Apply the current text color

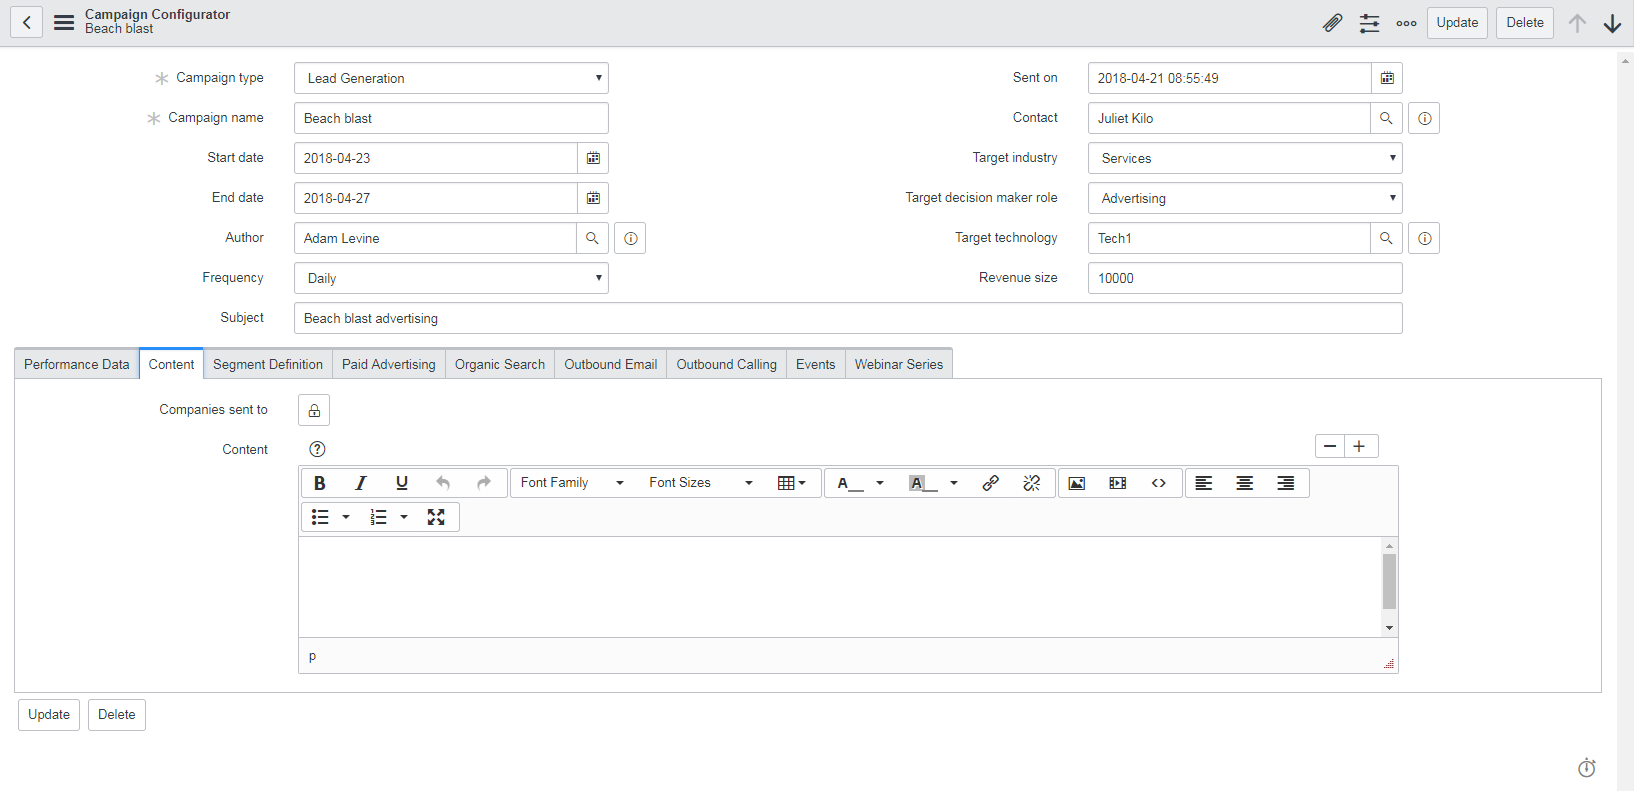click(x=849, y=483)
